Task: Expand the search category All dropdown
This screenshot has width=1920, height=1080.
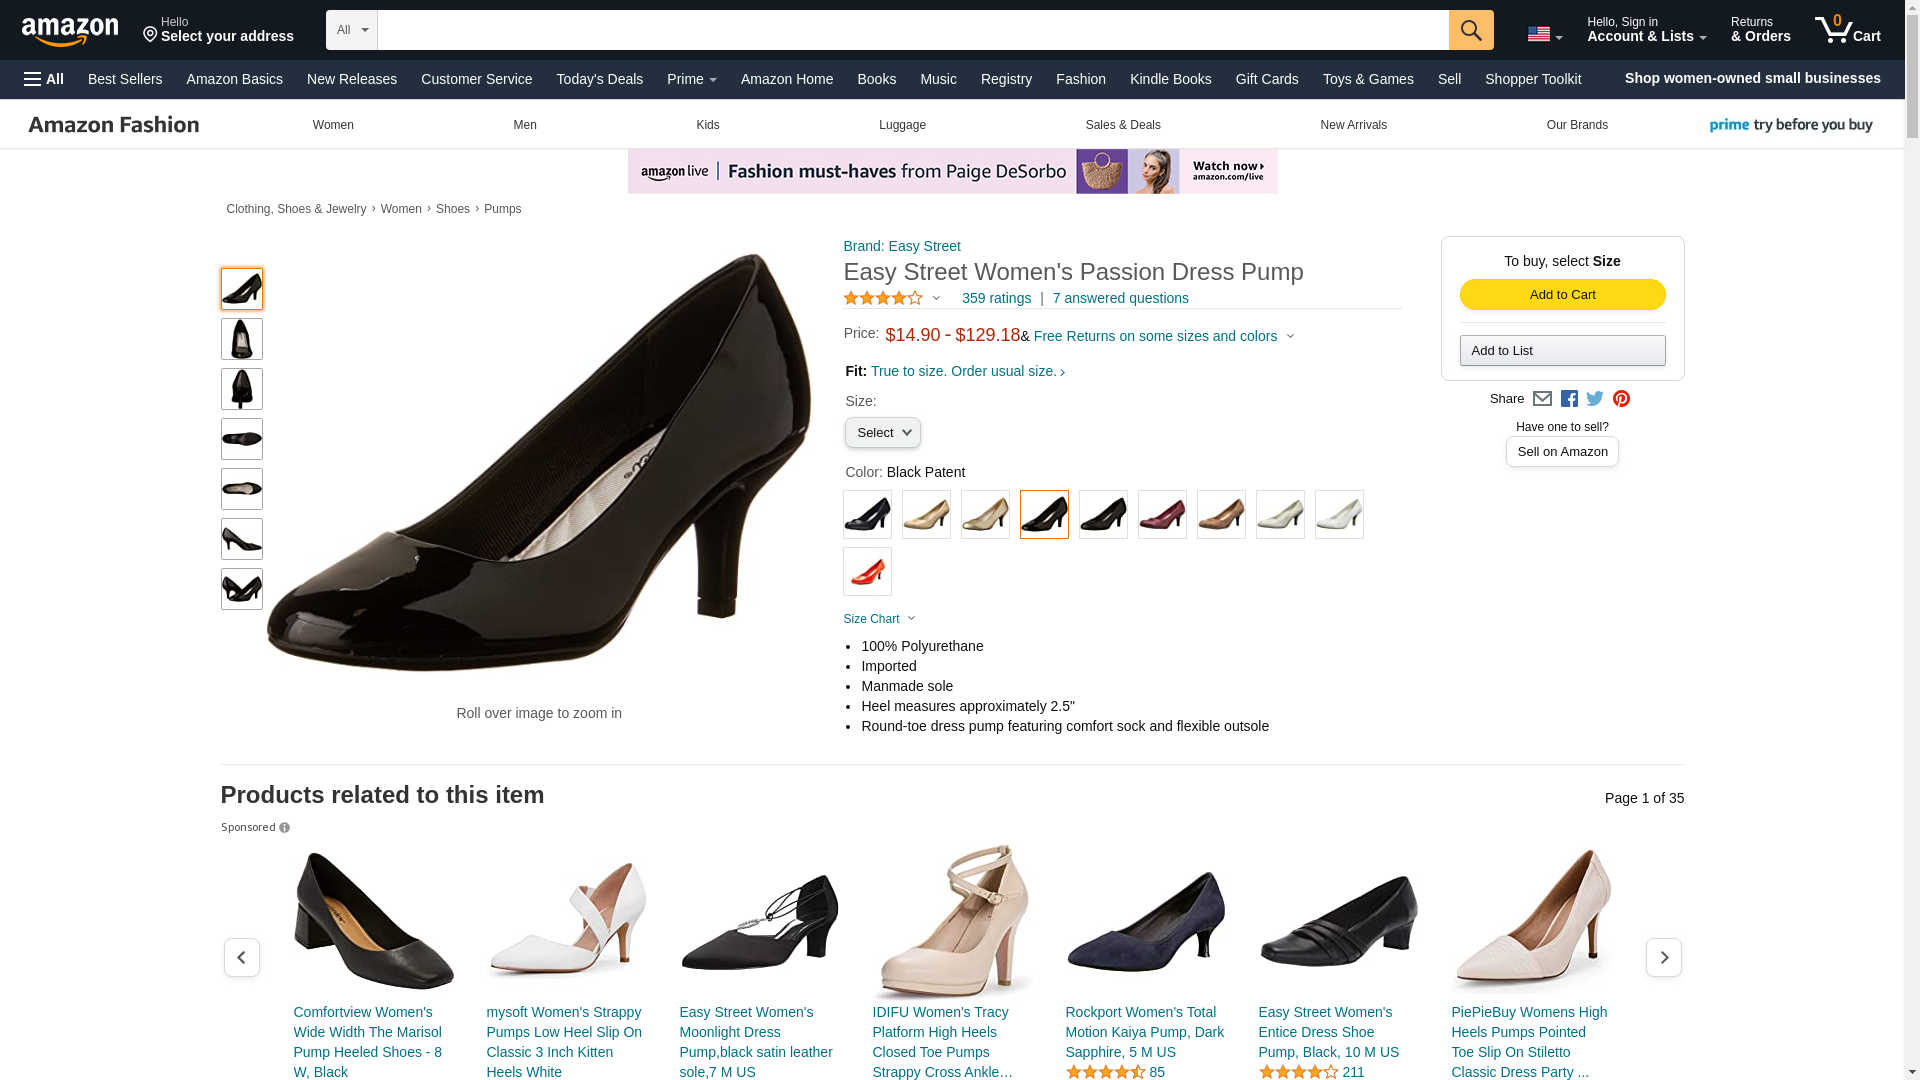Action: tap(352, 30)
